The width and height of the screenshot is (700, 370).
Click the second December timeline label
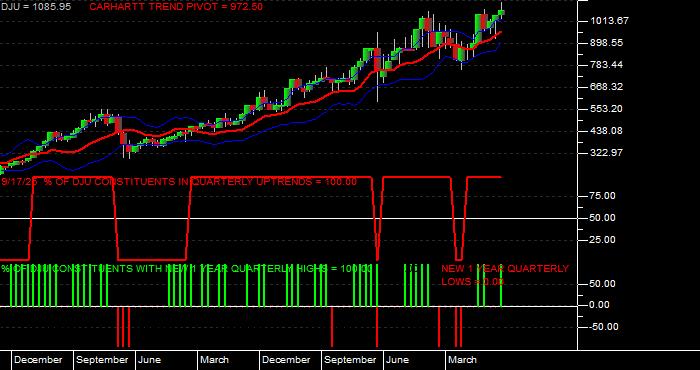coord(286,360)
